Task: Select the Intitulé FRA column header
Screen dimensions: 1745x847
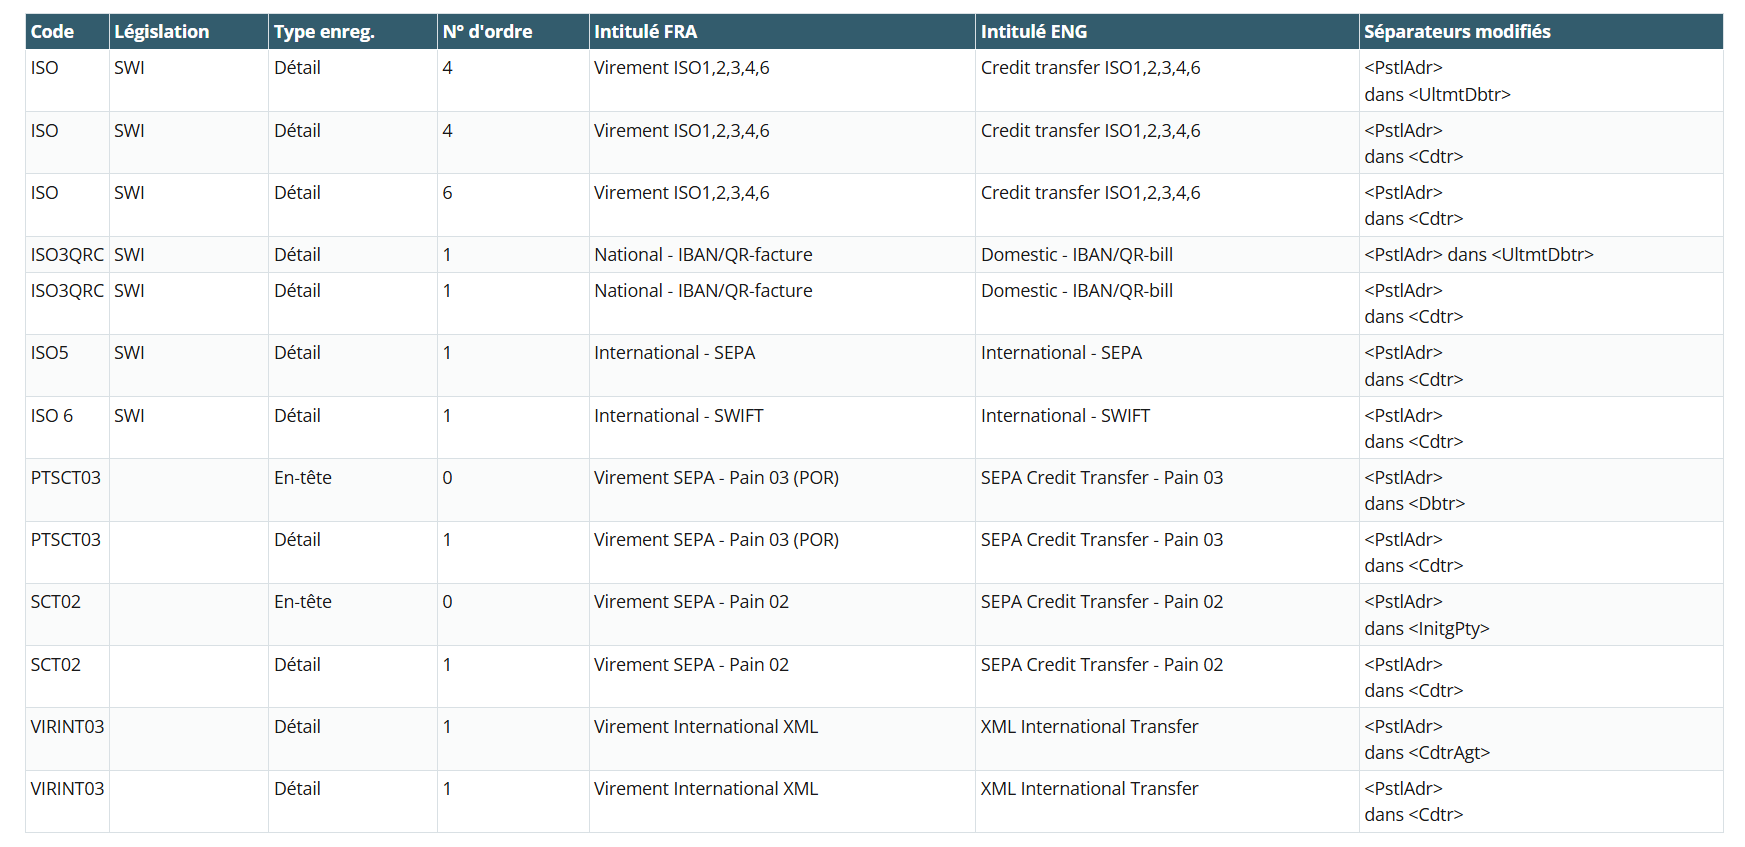Action: tap(645, 32)
